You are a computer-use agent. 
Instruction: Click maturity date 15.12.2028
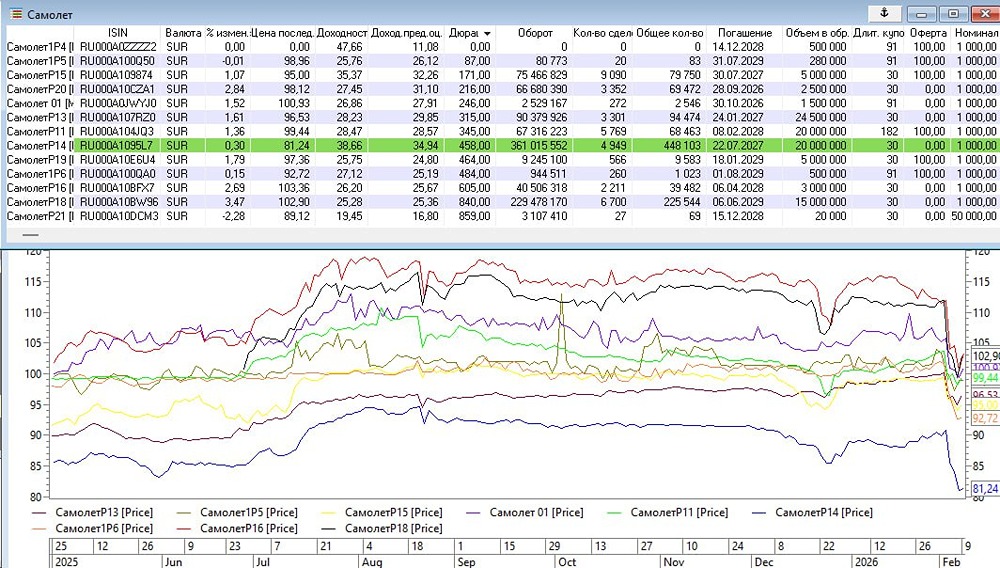pos(738,216)
